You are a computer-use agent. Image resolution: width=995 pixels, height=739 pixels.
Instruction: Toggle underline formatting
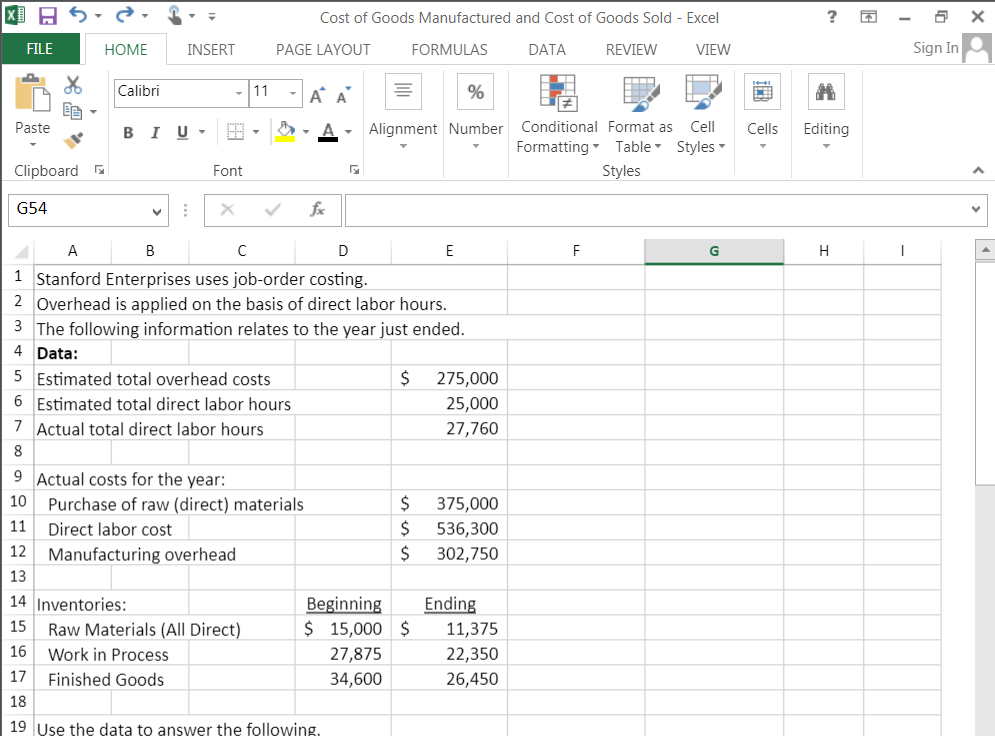tap(182, 132)
